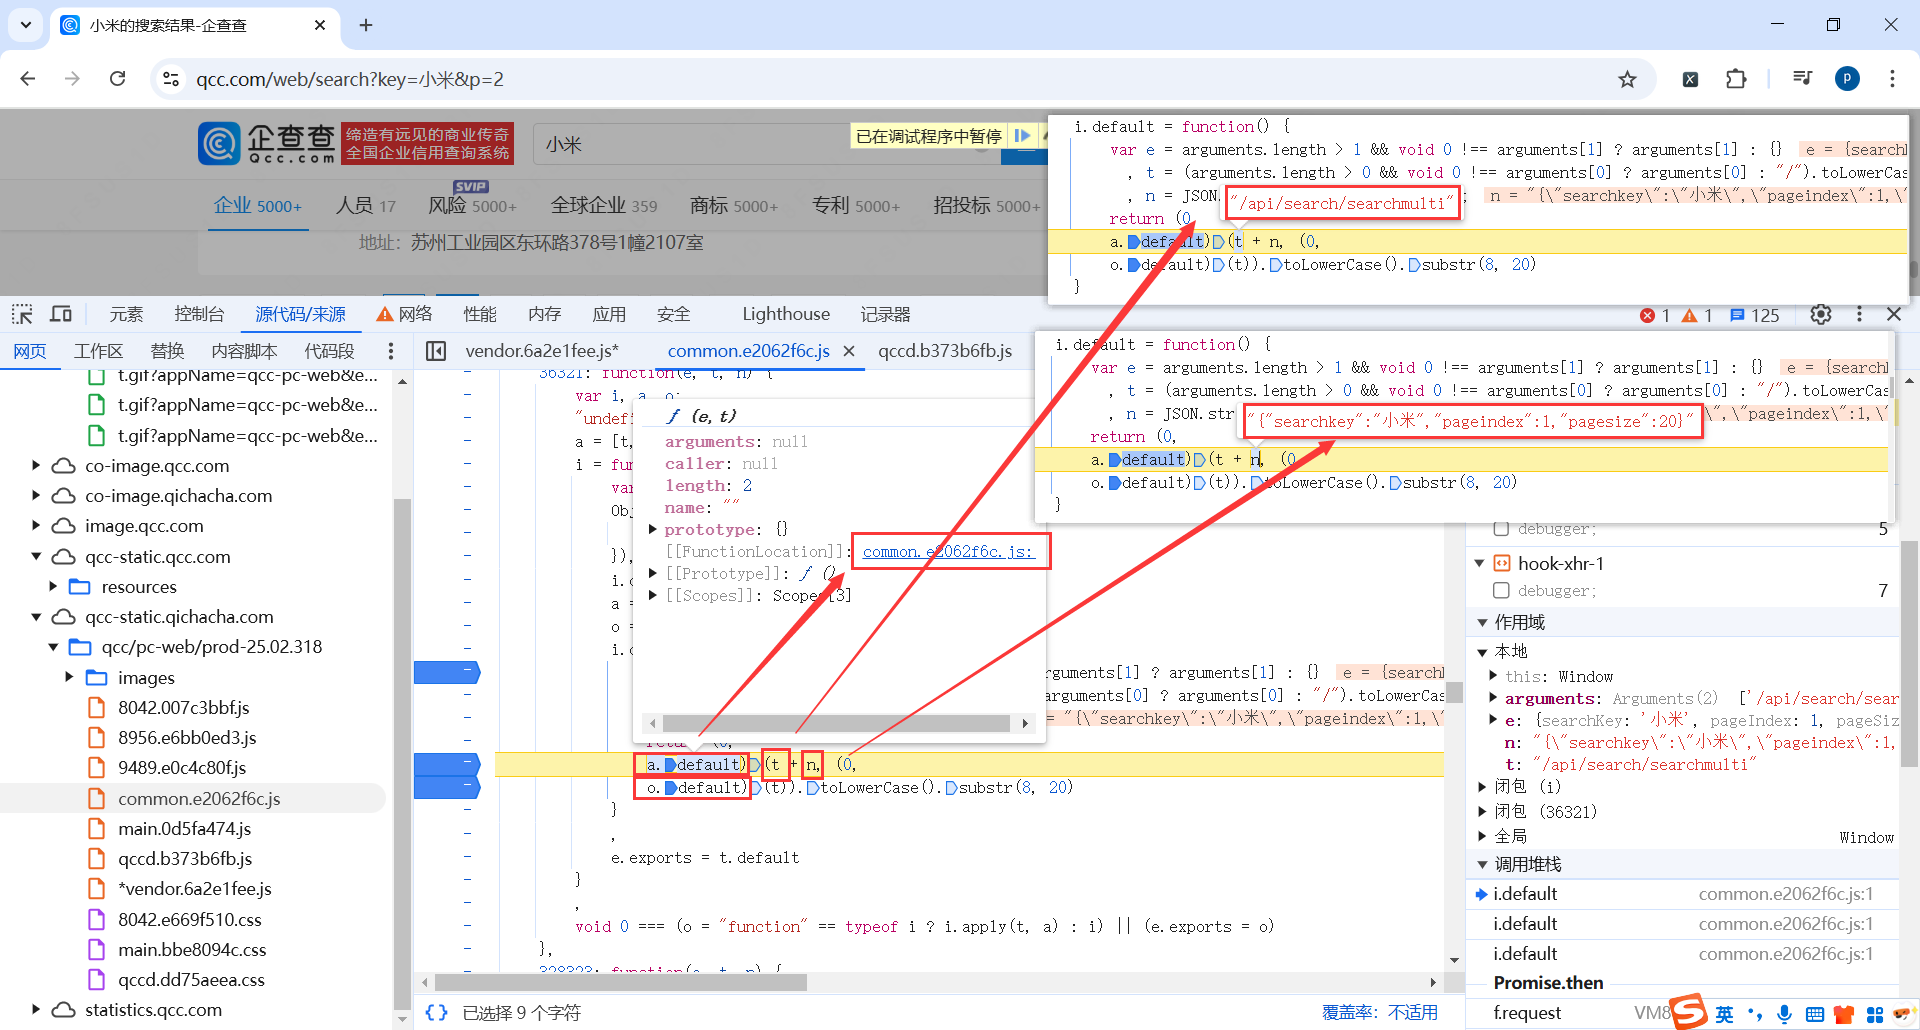The width and height of the screenshot is (1920, 1030).
Task: Open DevTools settings gear
Action: [1821, 314]
